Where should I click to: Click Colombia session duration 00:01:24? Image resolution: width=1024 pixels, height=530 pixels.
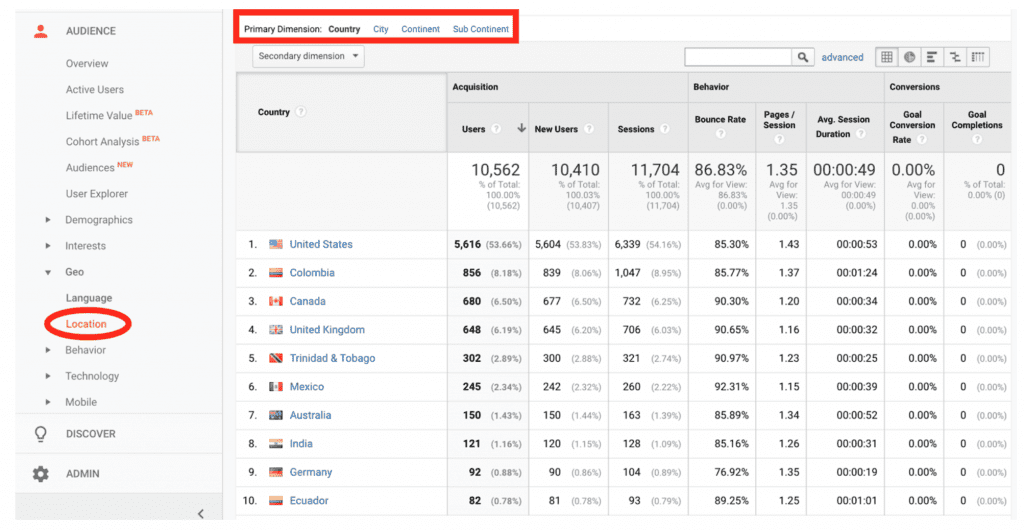857,273
